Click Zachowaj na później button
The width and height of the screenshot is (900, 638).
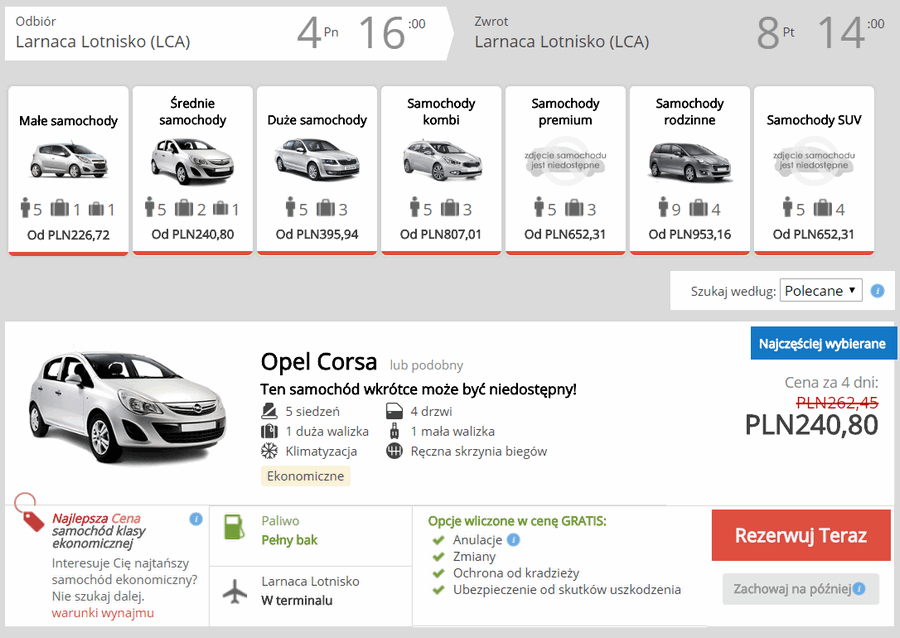point(801,589)
